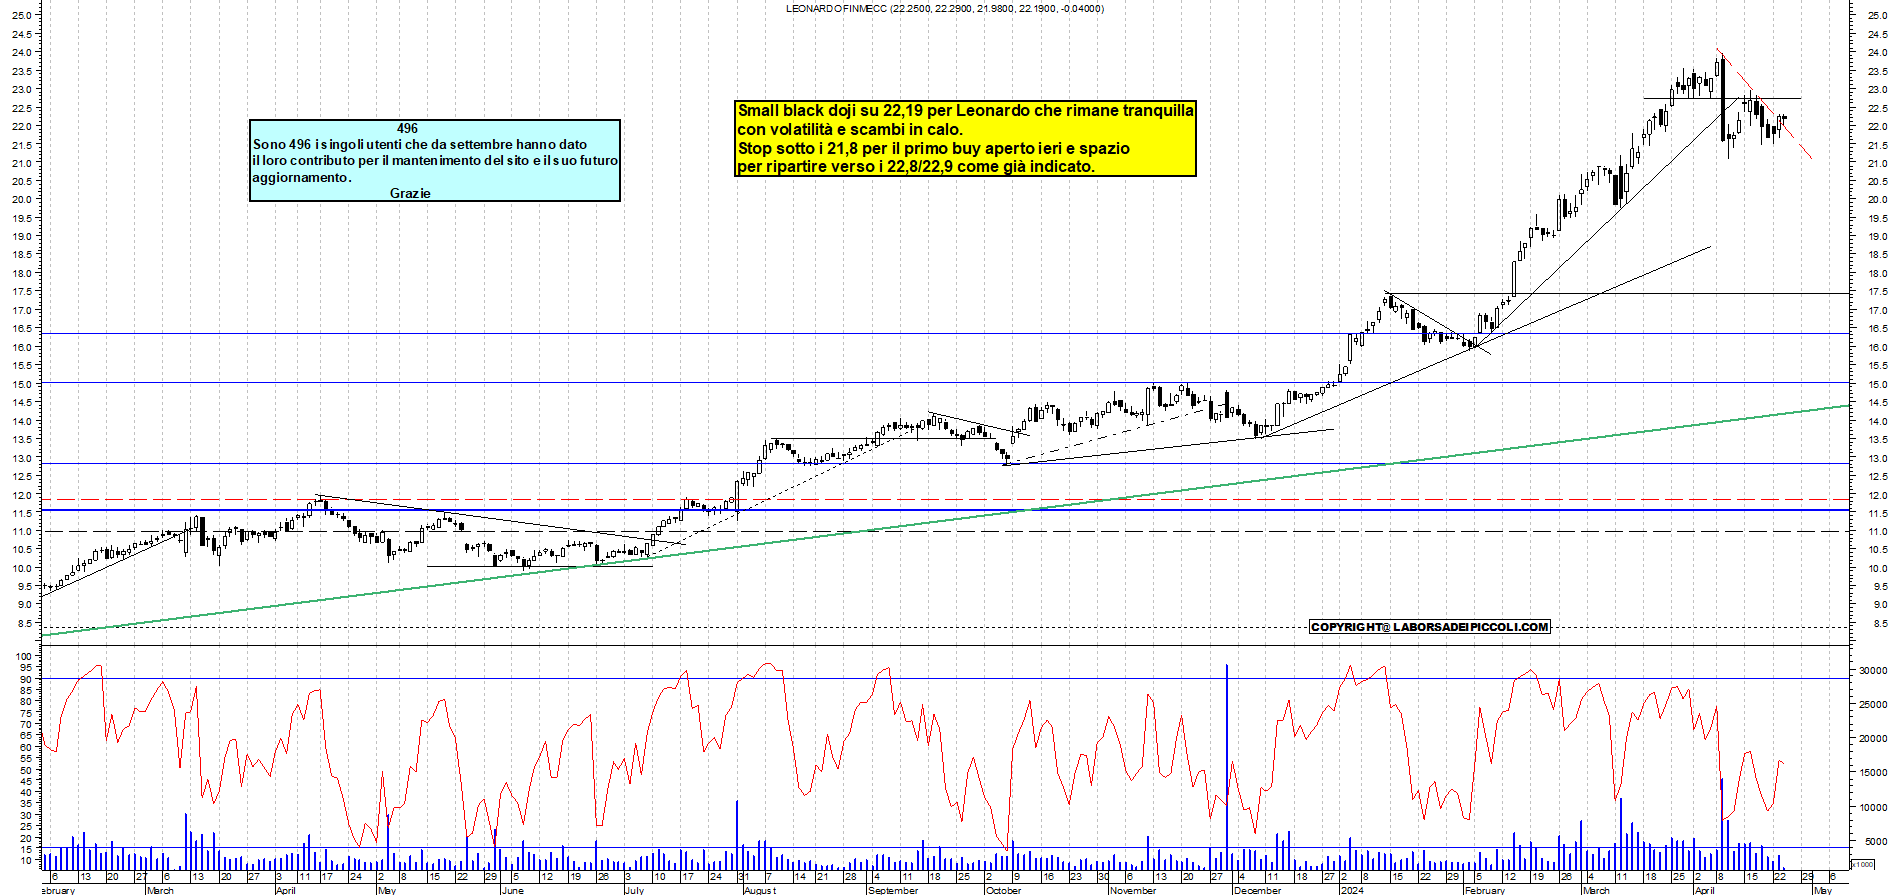Click the line 'il loro contributo per il mantenimento'
The width and height of the screenshot is (1890, 895).
(435, 160)
